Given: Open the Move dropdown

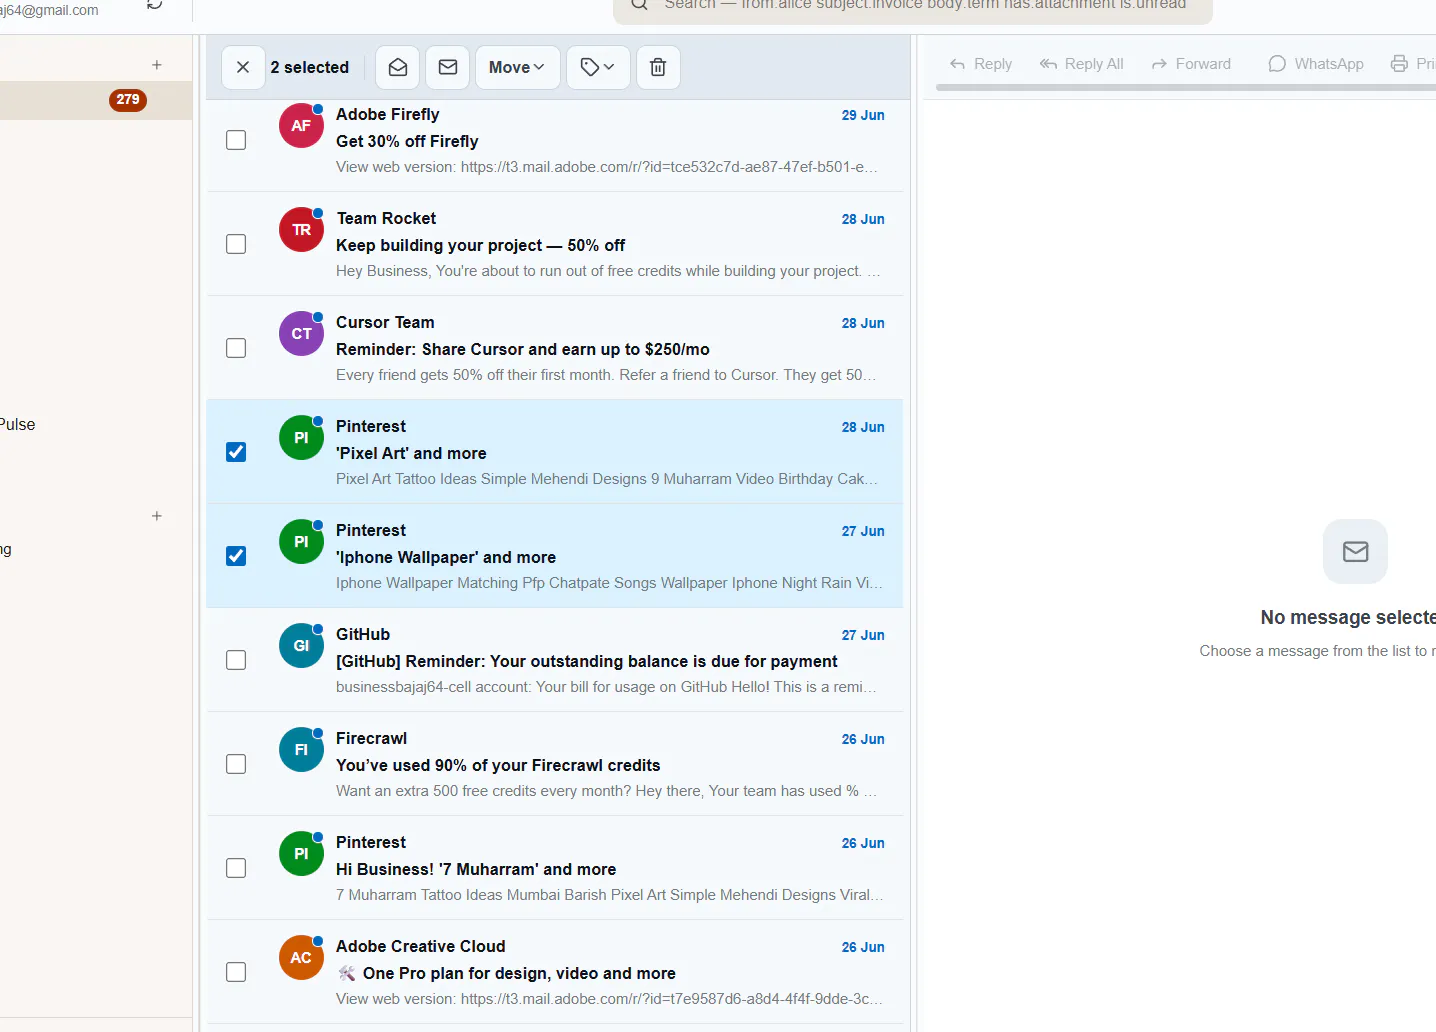Looking at the screenshot, I should click(517, 67).
